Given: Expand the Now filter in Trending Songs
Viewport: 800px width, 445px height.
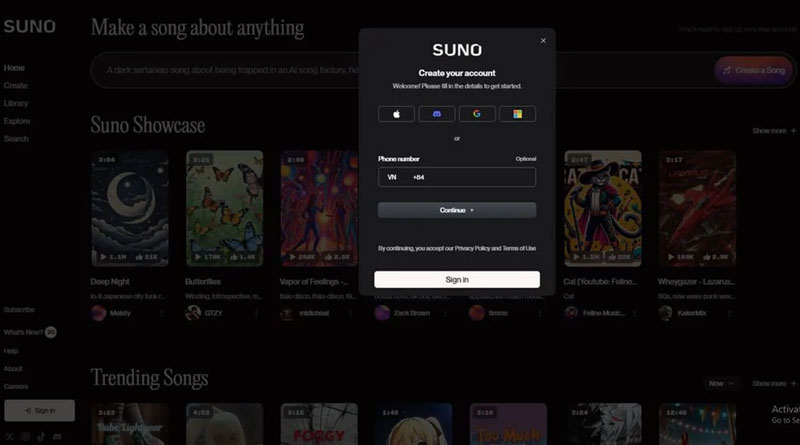Looking at the screenshot, I should pyautogui.click(x=720, y=383).
